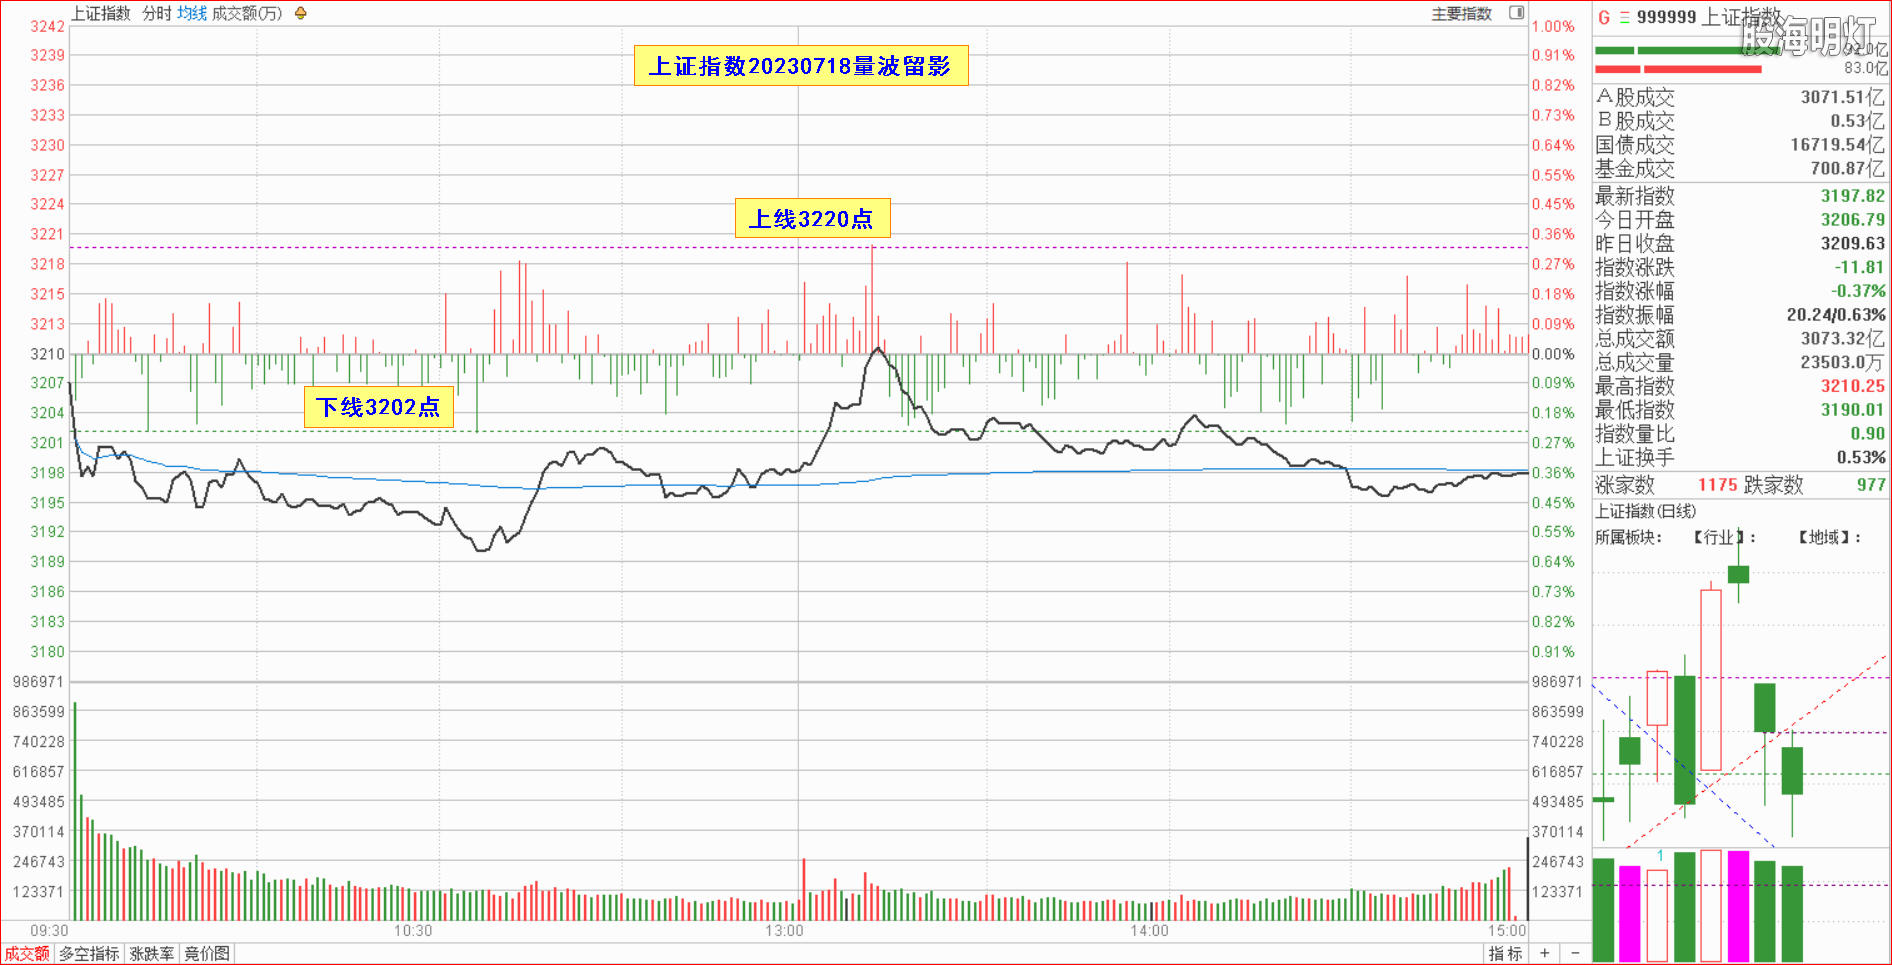The image size is (1892, 965).
Task: Click 指数涨幅 value -0.37%
Action: click(x=1858, y=291)
